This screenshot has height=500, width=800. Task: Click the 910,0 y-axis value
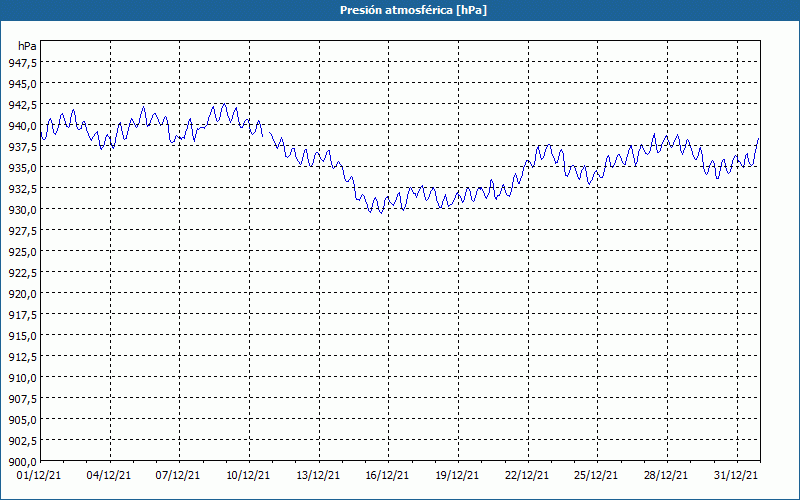click(22, 378)
